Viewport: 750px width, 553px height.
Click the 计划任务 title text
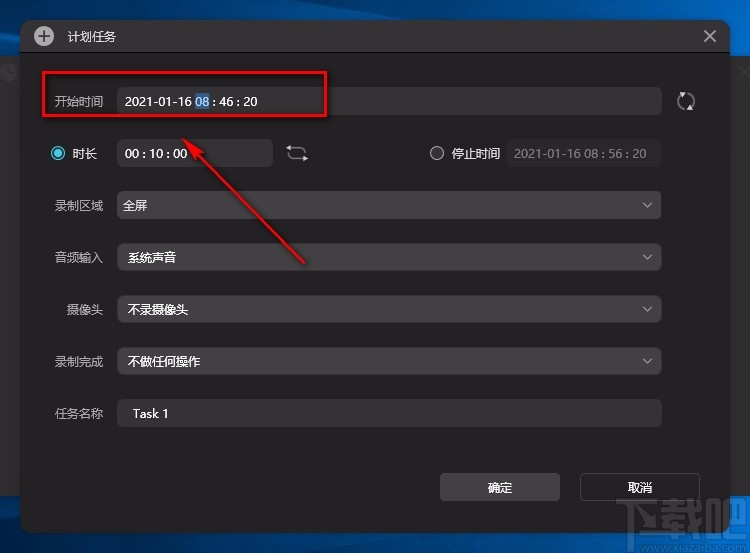(91, 37)
